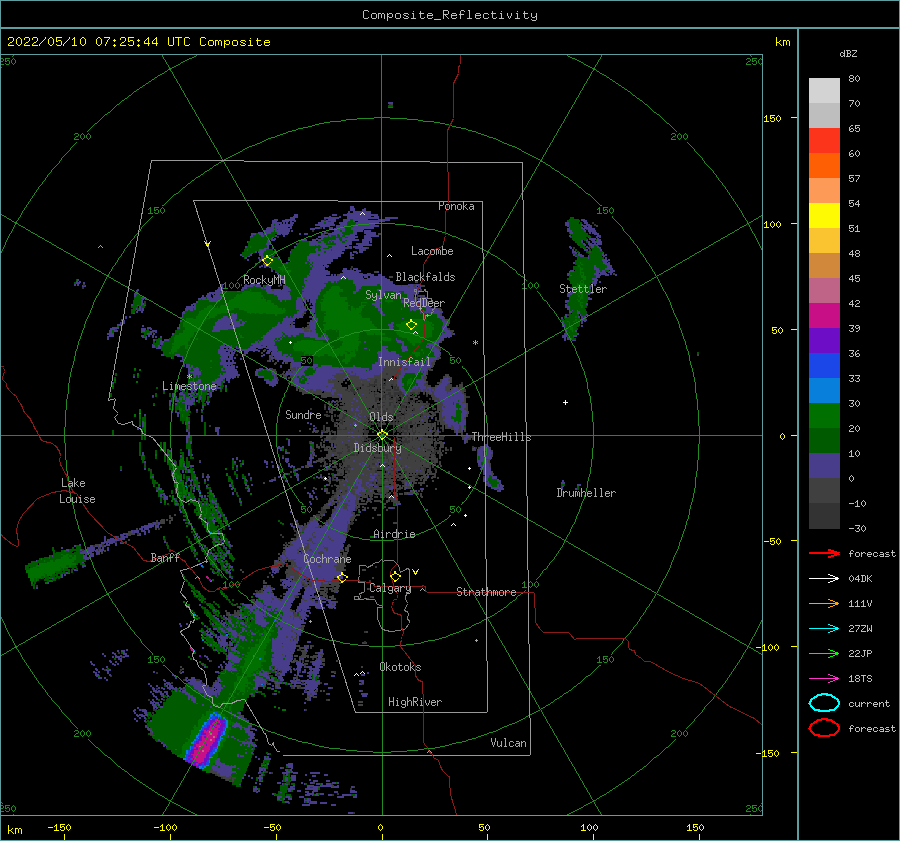Image resolution: width=900 pixels, height=841 pixels.
Task: Click the white 04DK arrow icon
Action: pos(824,578)
